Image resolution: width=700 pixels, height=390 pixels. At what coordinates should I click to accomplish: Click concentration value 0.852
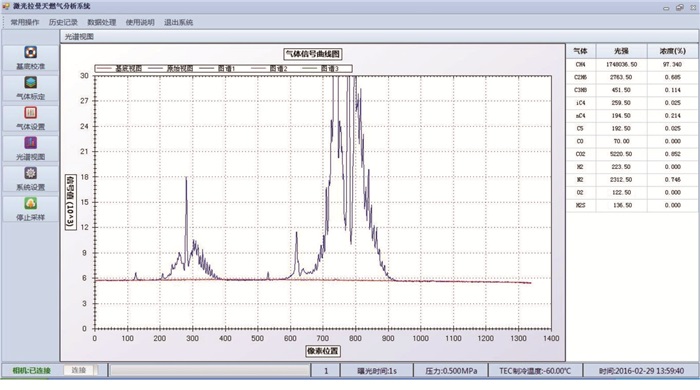coord(672,154)
